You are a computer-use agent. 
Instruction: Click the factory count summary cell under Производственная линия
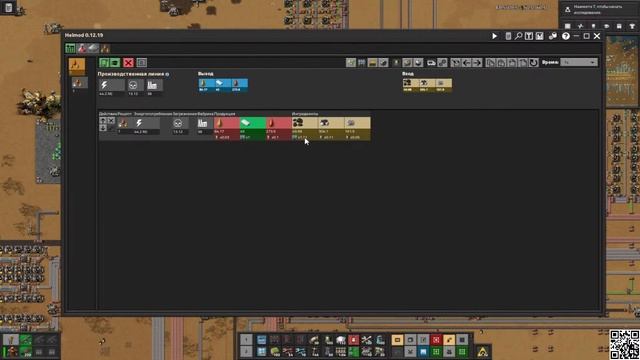tap(154, 87)
